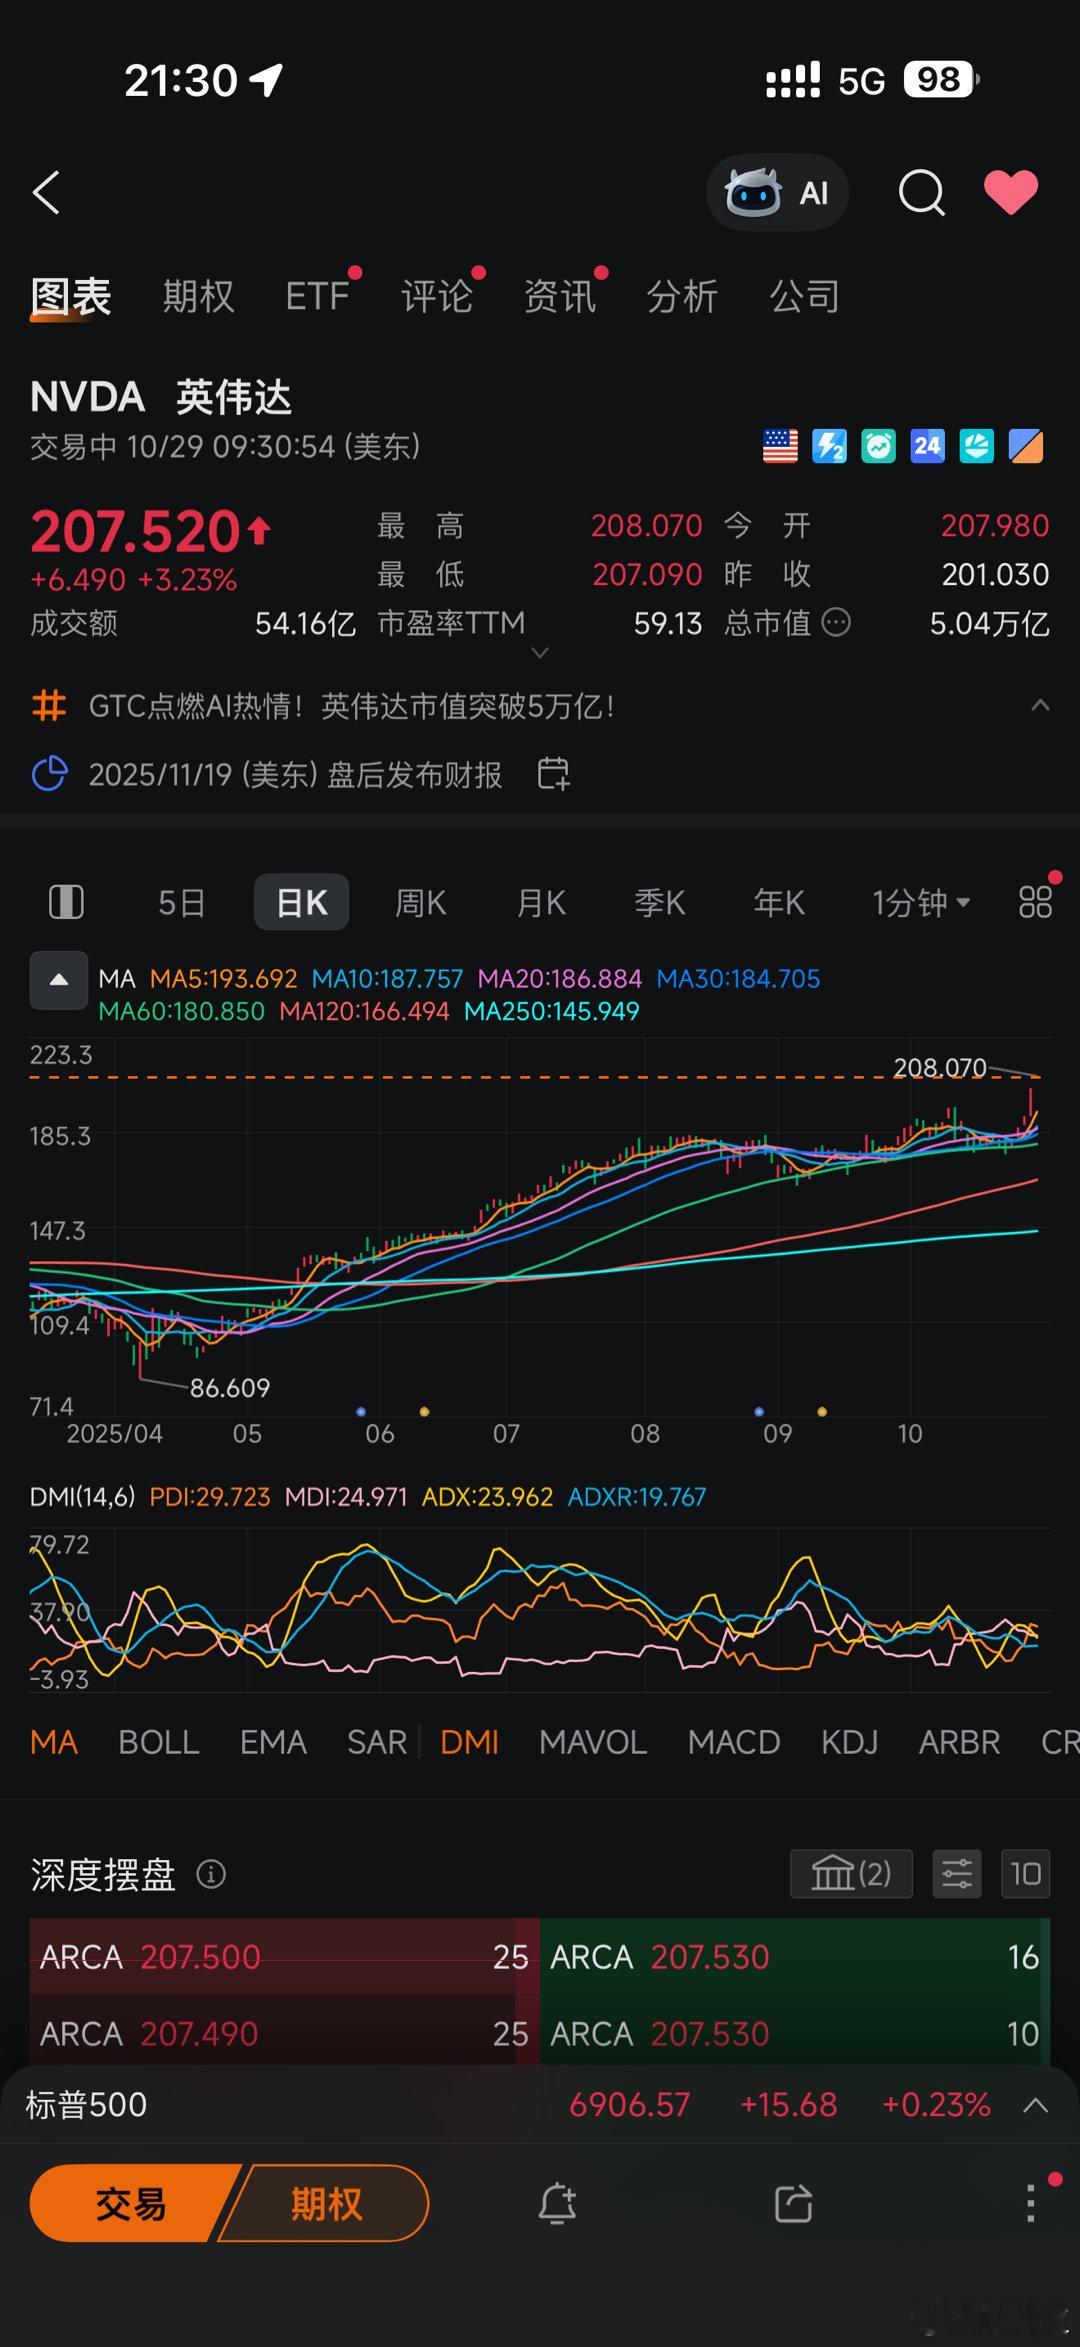This screenshot has height=2347, width=1080.
Task: Tap the orange-blue split badge icon
Action: (x=1026, y=446)
